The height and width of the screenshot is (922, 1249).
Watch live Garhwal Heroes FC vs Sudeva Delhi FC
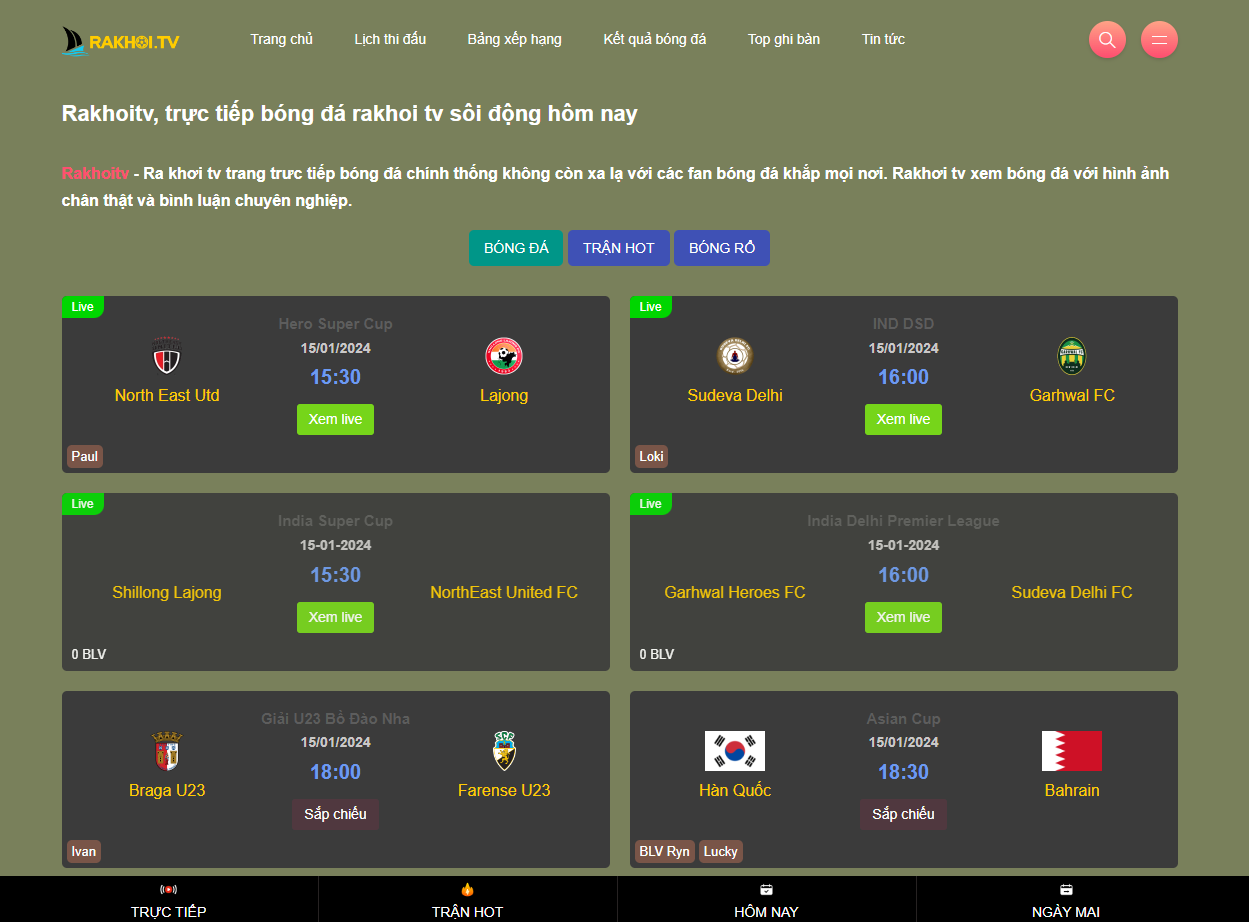(903, 617)
